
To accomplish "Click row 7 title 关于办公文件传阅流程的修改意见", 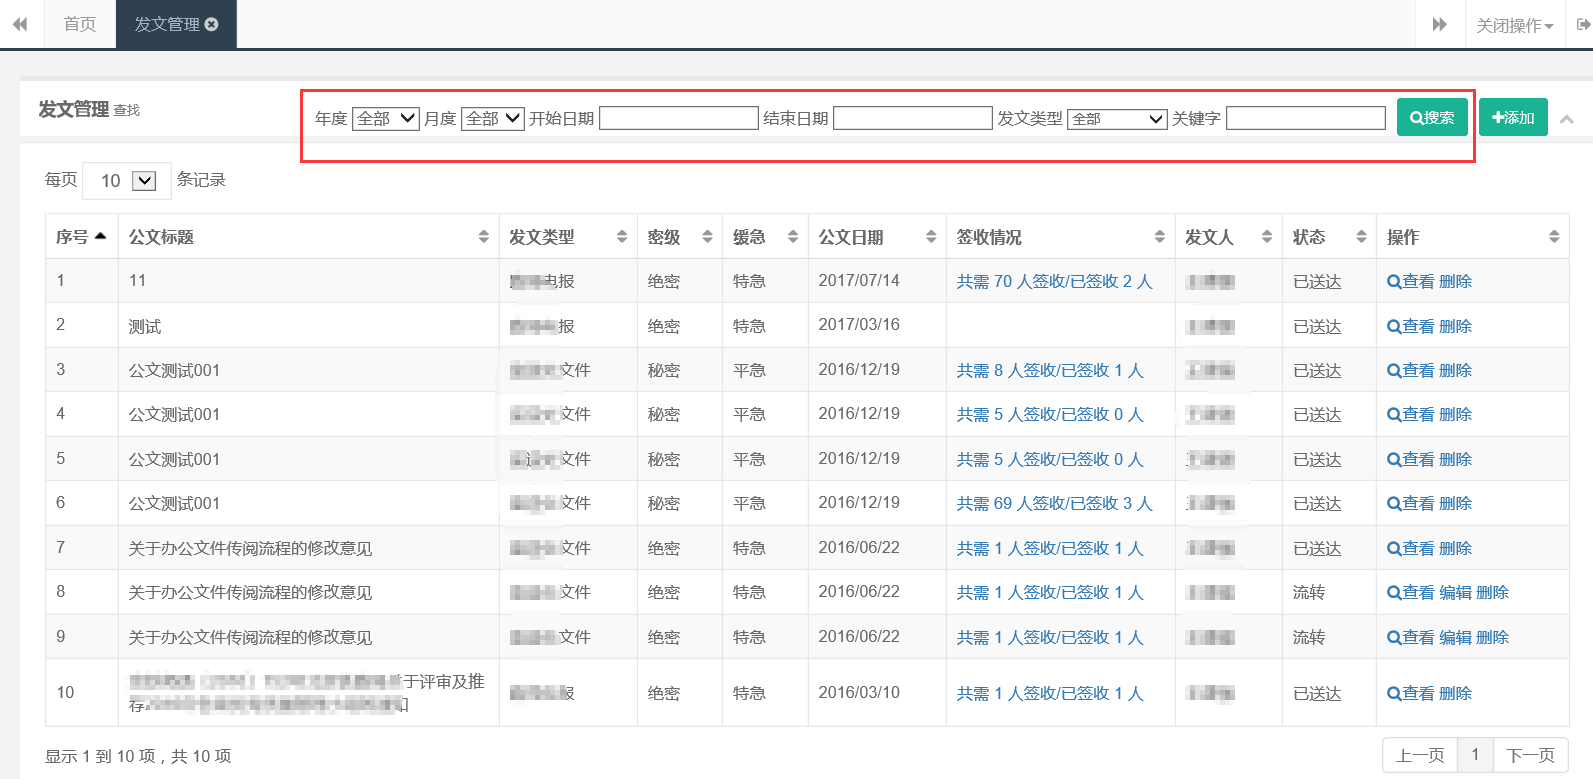I will pyautogui.click(x=250, y=548).
